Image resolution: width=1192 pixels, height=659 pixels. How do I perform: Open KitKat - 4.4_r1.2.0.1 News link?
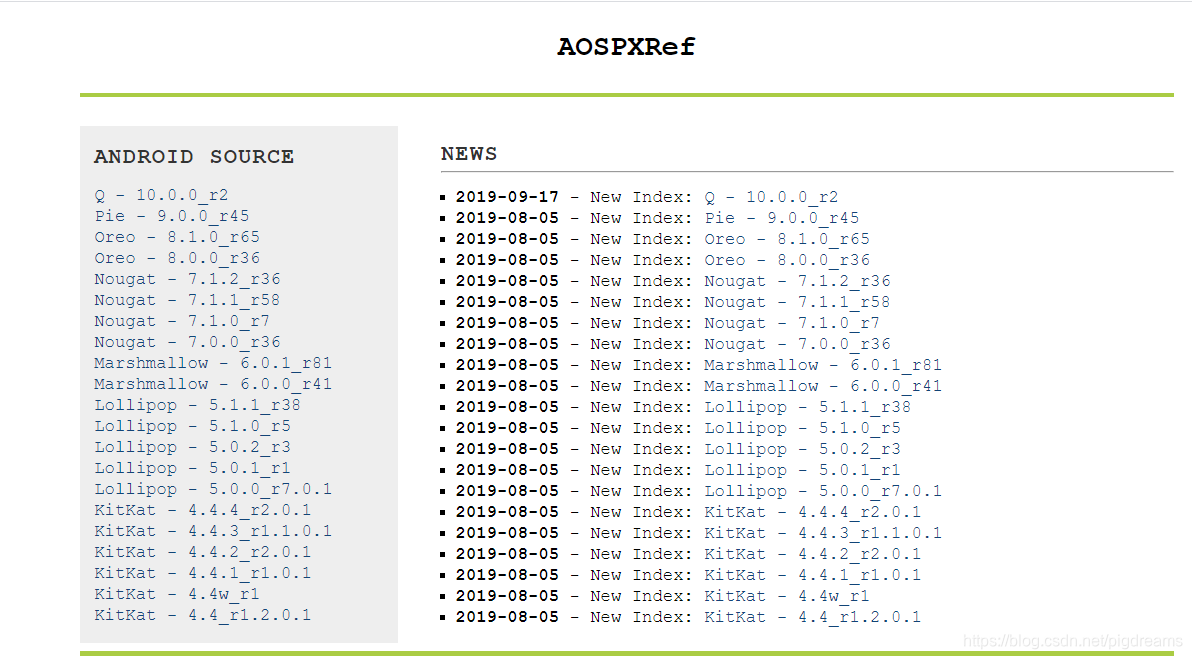coord(813,618)
